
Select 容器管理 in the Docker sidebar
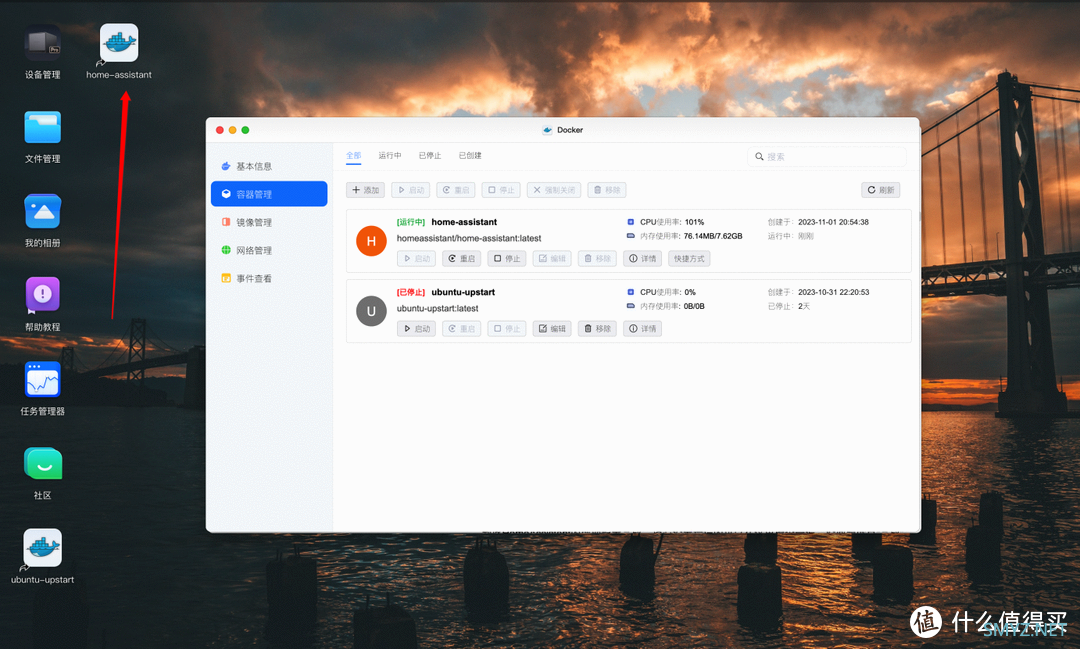[x=269, y=194]
